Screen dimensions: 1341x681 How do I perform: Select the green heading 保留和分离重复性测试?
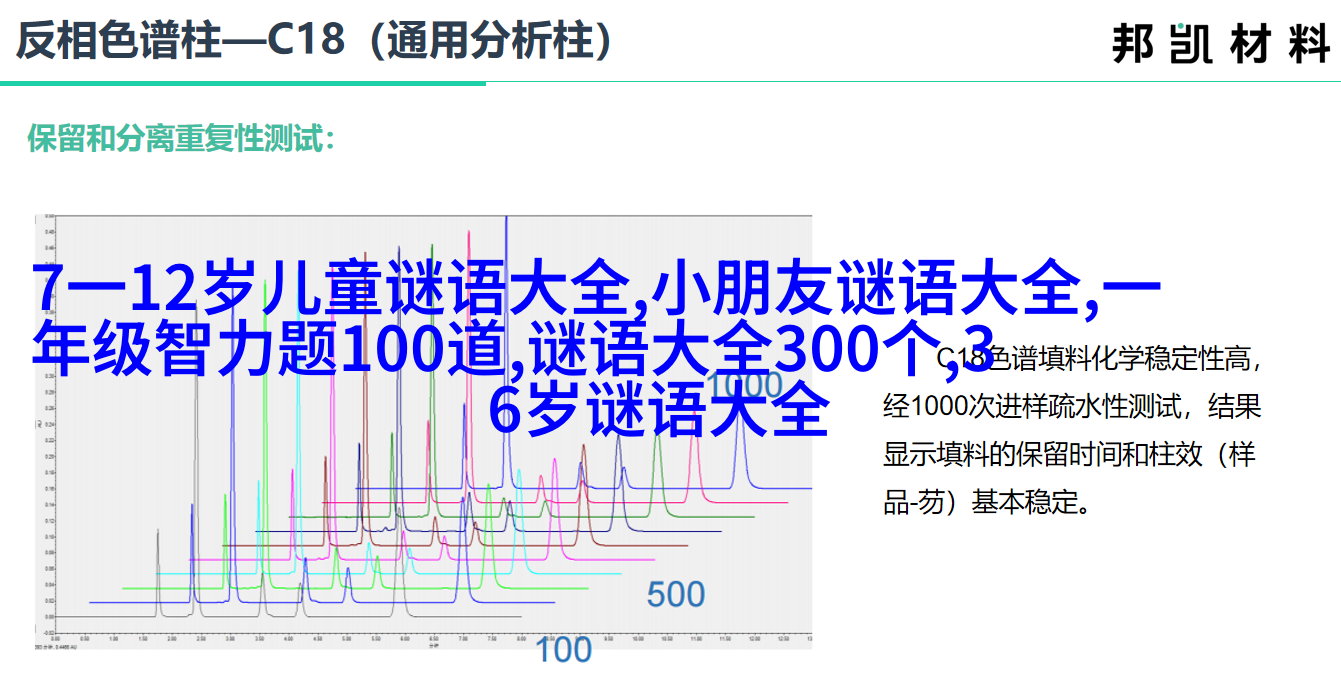[x=180, y=139]
